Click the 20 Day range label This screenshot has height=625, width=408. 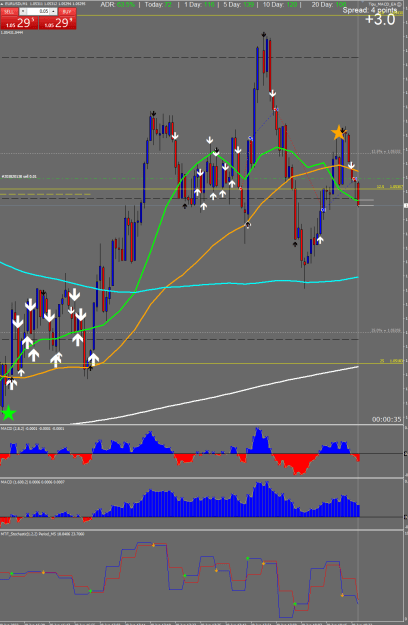coord(329,5)
